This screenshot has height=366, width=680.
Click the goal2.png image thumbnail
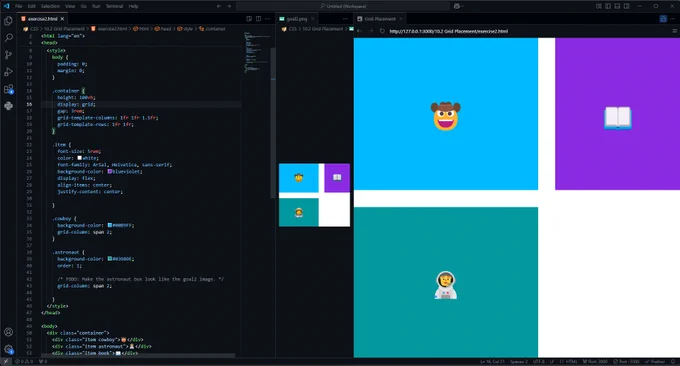314,195
